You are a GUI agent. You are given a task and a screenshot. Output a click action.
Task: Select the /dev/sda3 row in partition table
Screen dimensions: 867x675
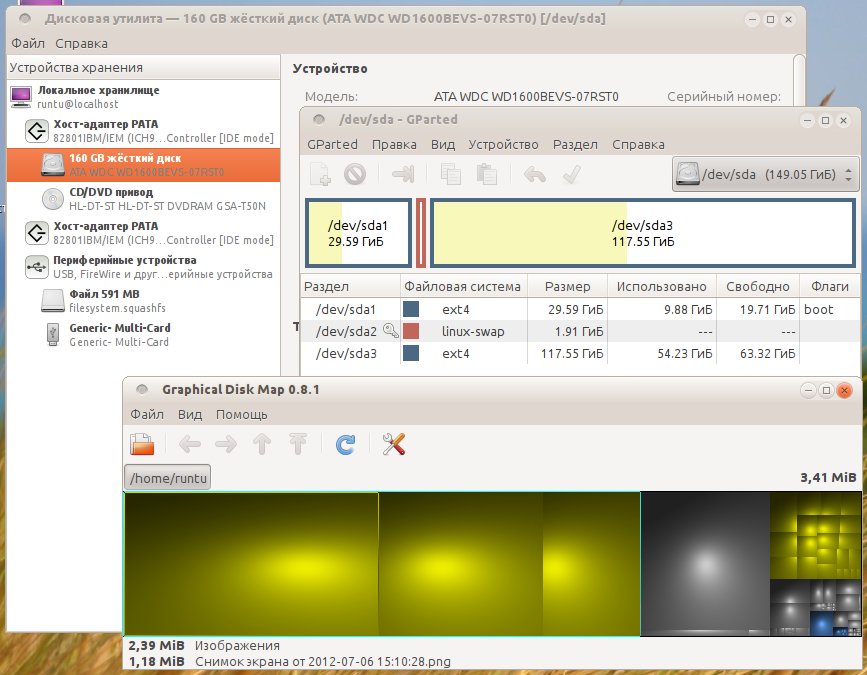pos(581,353)
